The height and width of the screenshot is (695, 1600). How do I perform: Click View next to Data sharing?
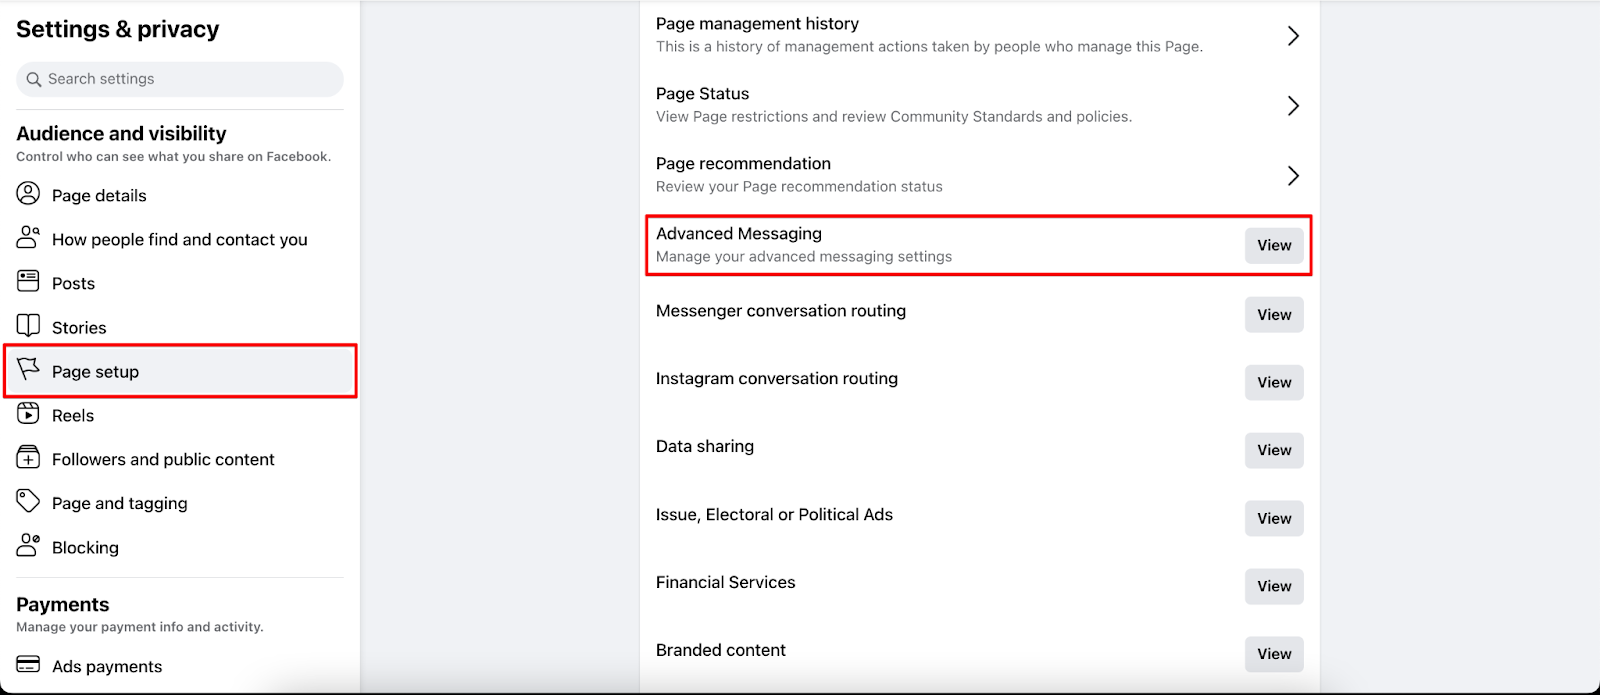pos(1274,450)
